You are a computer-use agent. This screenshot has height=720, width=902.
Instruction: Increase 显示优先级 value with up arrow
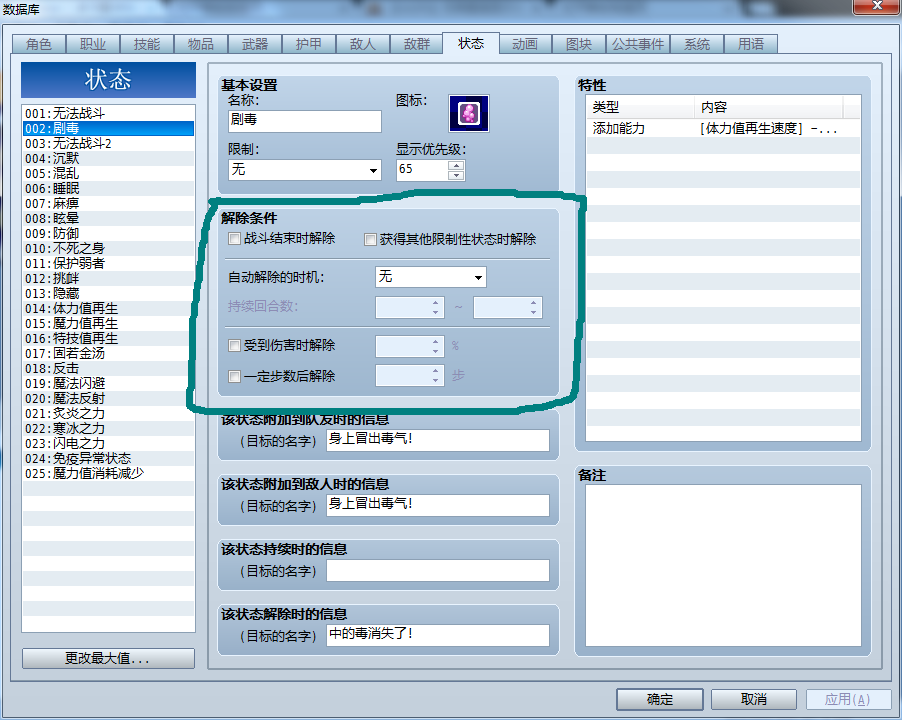pyautogui.click(x=456, y=165)
